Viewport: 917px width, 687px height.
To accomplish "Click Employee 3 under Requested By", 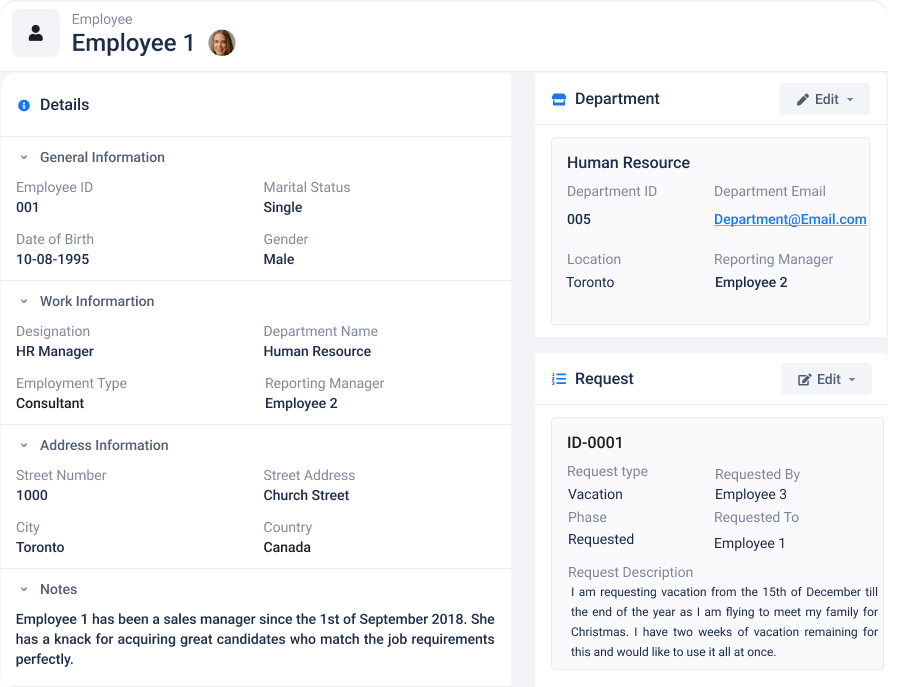I will 750,494.
